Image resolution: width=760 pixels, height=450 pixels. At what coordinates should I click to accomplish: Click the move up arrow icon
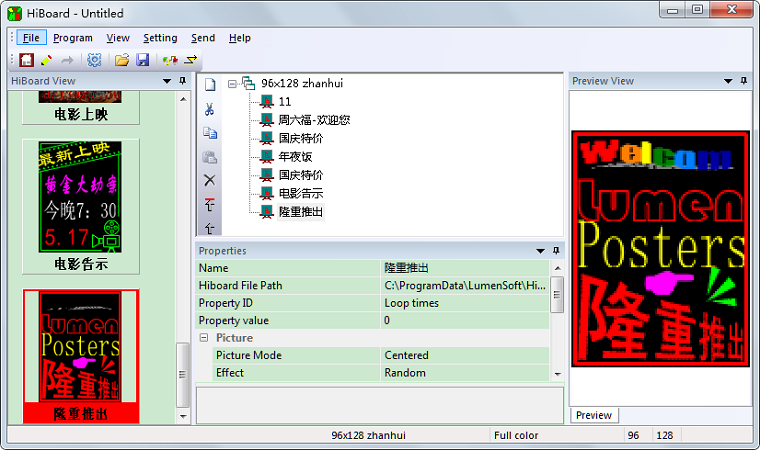coord(209,227)
